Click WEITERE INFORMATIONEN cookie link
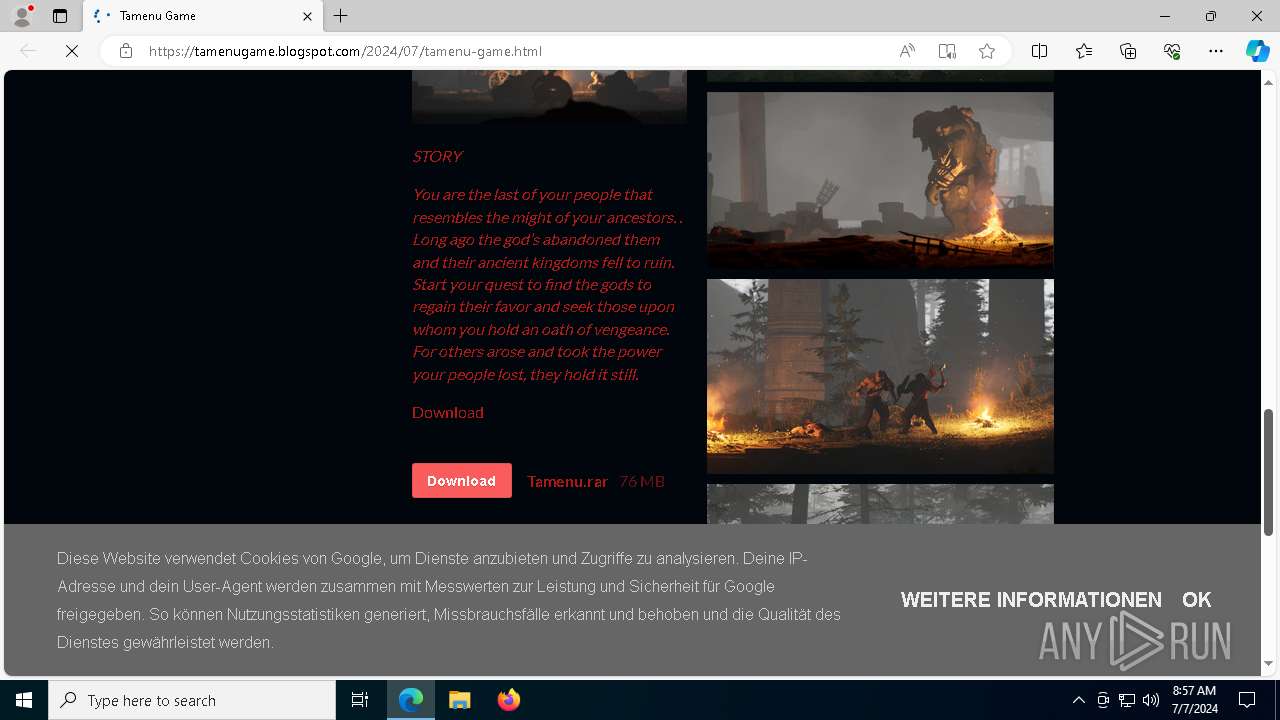The width and height of the screenshot is (1280, 720). [1031, 600]
